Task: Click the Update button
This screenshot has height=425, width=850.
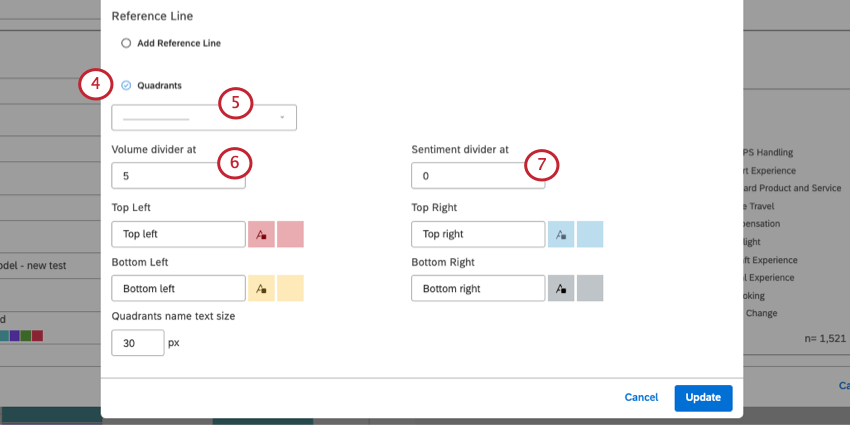Action: coord(703,397)
